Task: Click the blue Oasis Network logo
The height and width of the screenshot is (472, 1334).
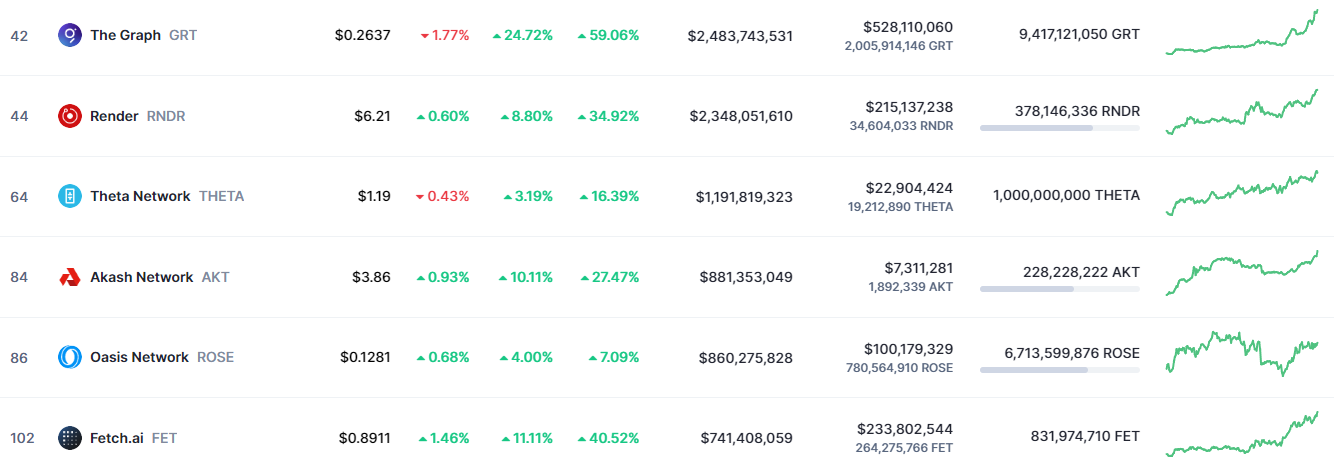Action: (70, 357)
